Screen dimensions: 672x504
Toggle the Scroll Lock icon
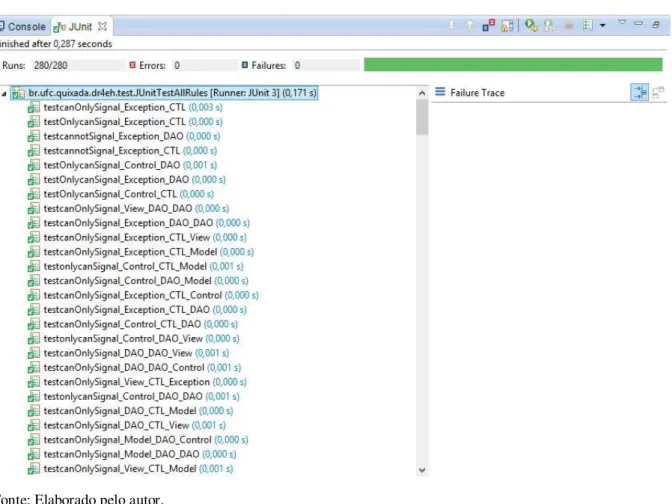pos(507,26)
